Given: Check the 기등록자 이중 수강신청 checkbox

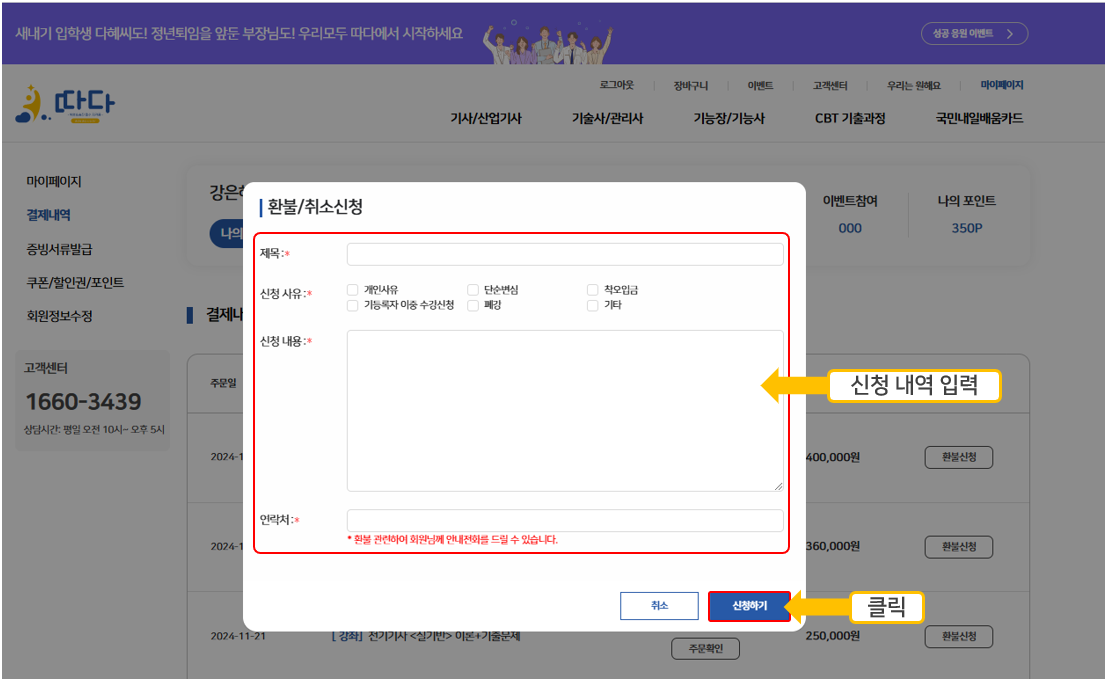Looking at the screenshot, I should coord(352,305).
